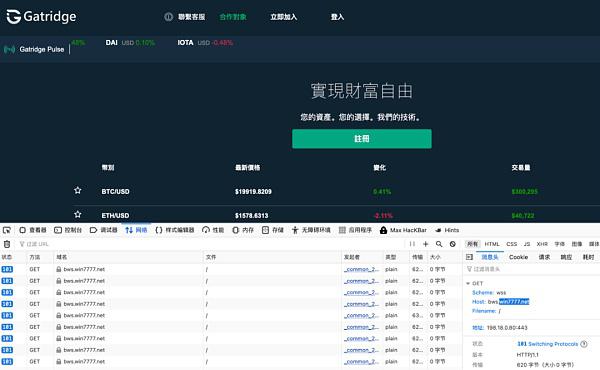The width and height of the screenshot is (600, 370).
Task: Open the Max HackBar panel
Action: click(x=403, y=230)
